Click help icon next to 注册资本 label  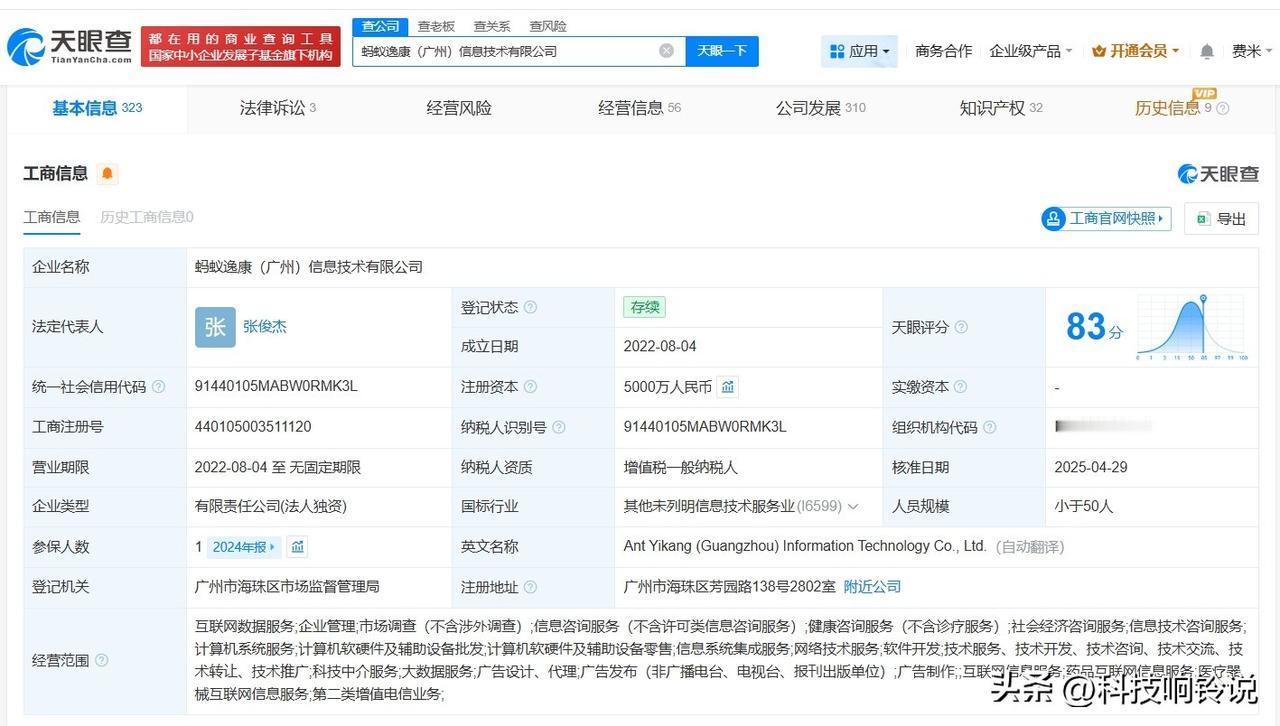(x=530, y=387)
